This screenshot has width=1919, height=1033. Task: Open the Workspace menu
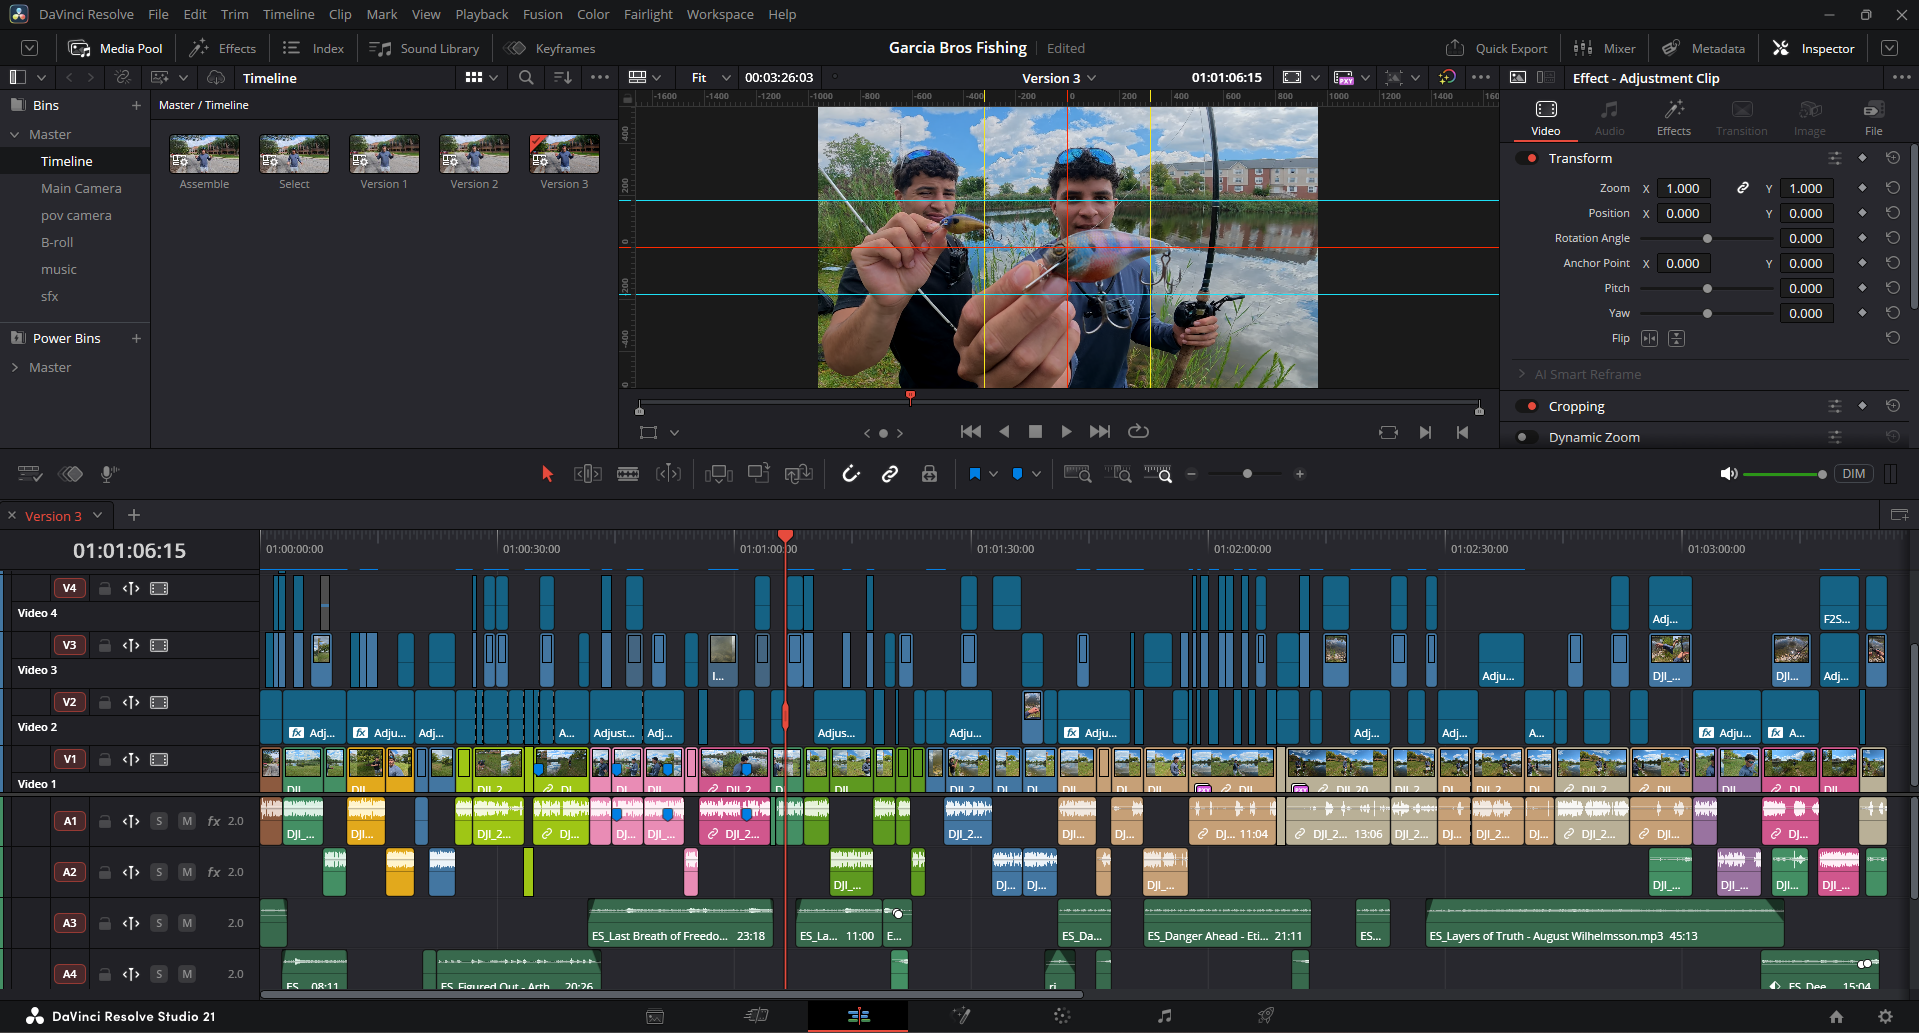720,14
